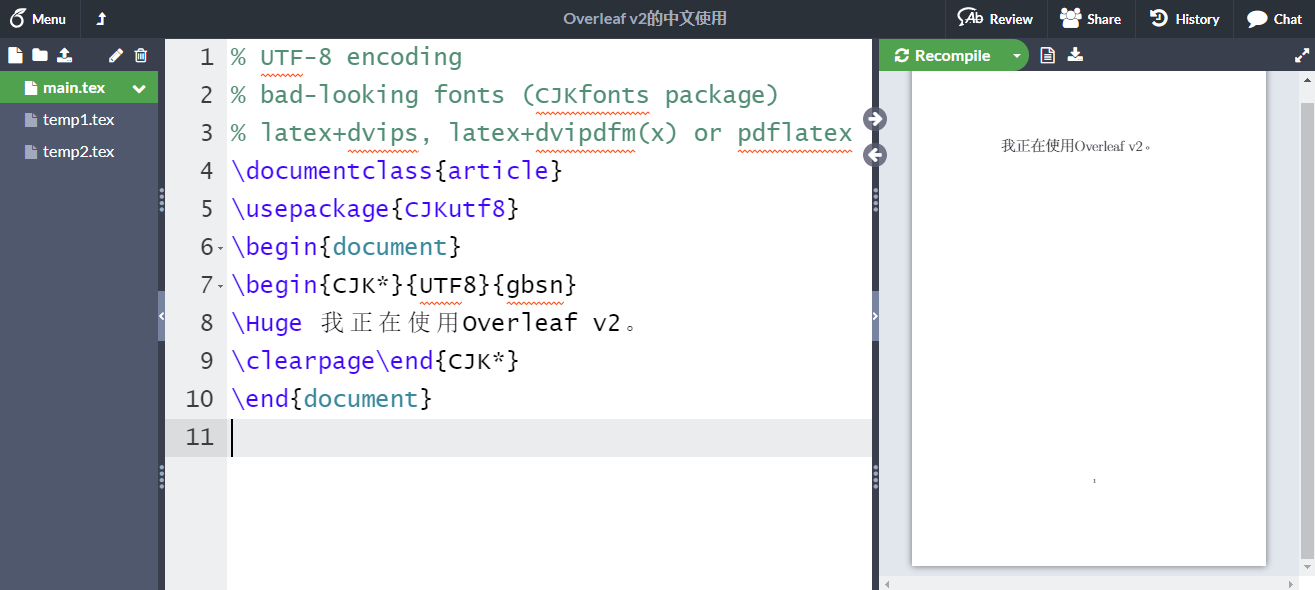Open the project History
Viewport: 1315px width, 590px height.
point(1184,18)
